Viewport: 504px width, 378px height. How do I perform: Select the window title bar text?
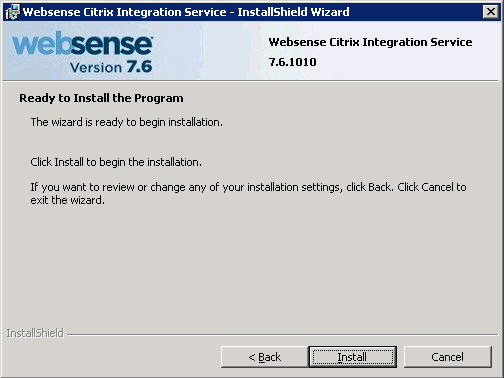click(186, 12)
